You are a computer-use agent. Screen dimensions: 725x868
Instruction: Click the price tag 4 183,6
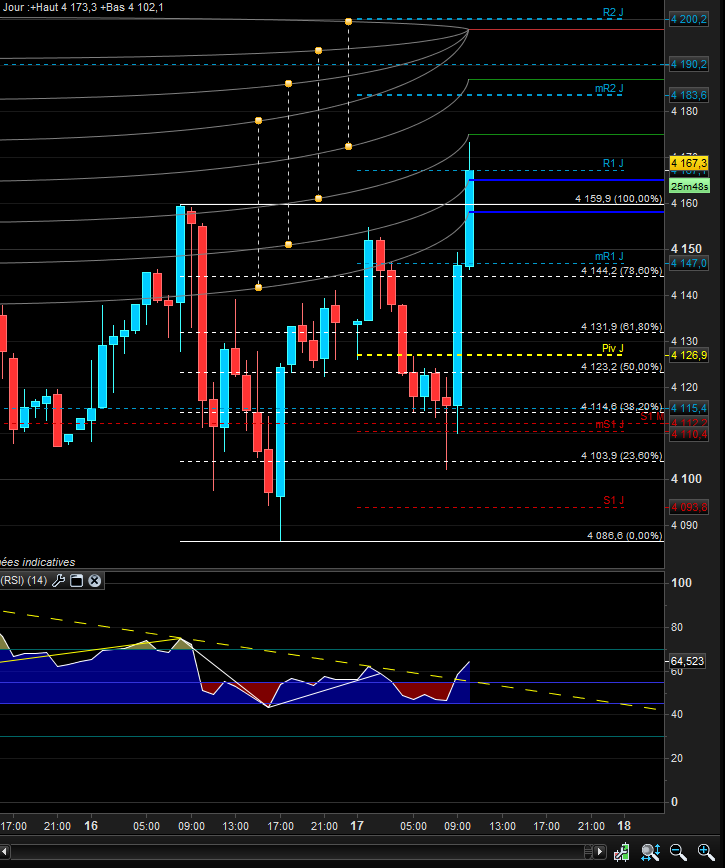(688, 95)
